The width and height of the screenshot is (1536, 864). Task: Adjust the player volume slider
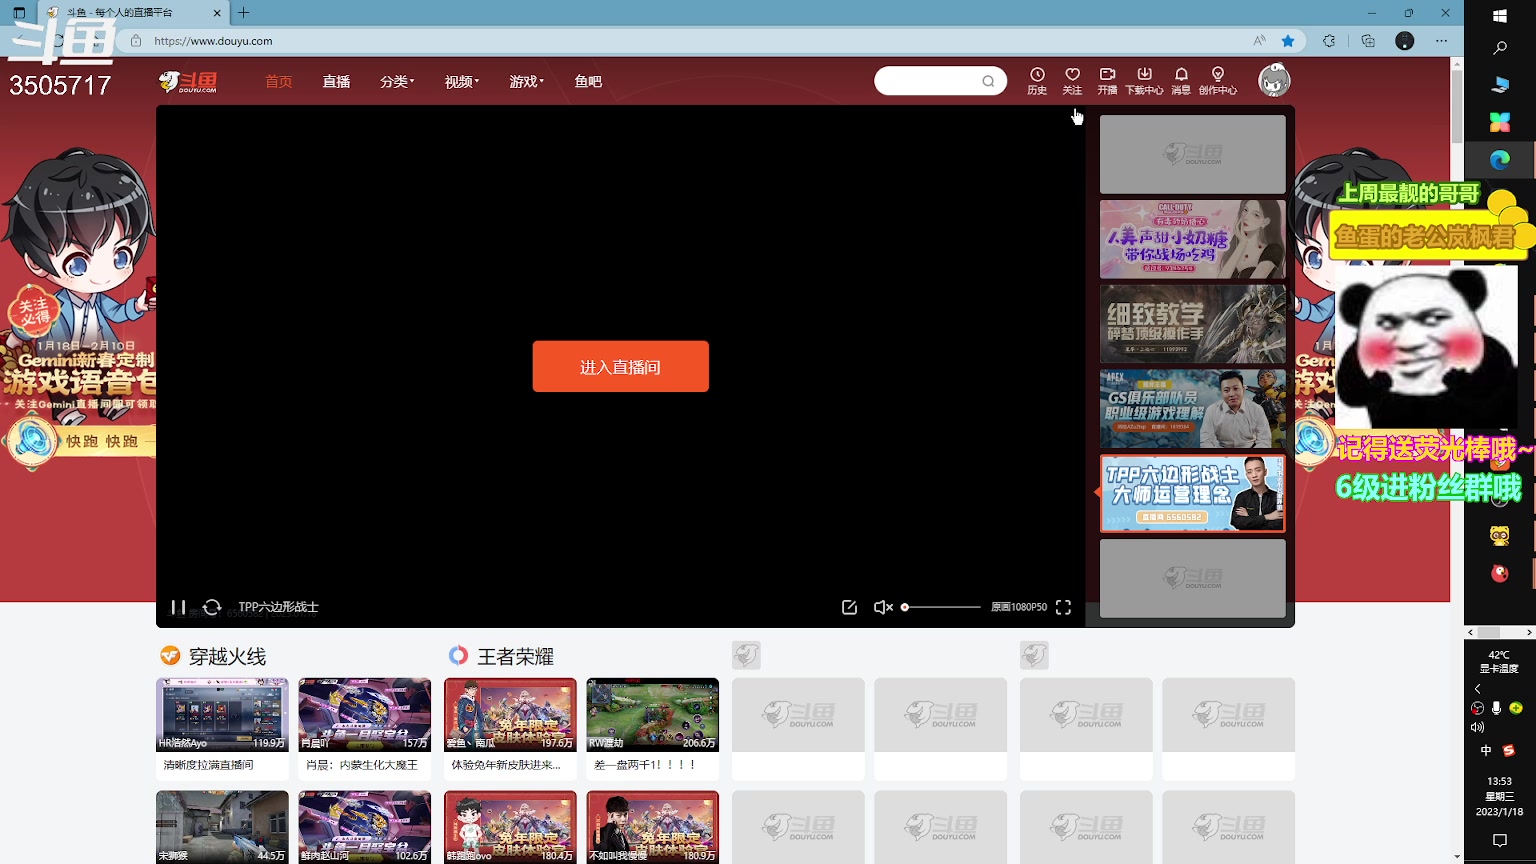click(941, 607)
